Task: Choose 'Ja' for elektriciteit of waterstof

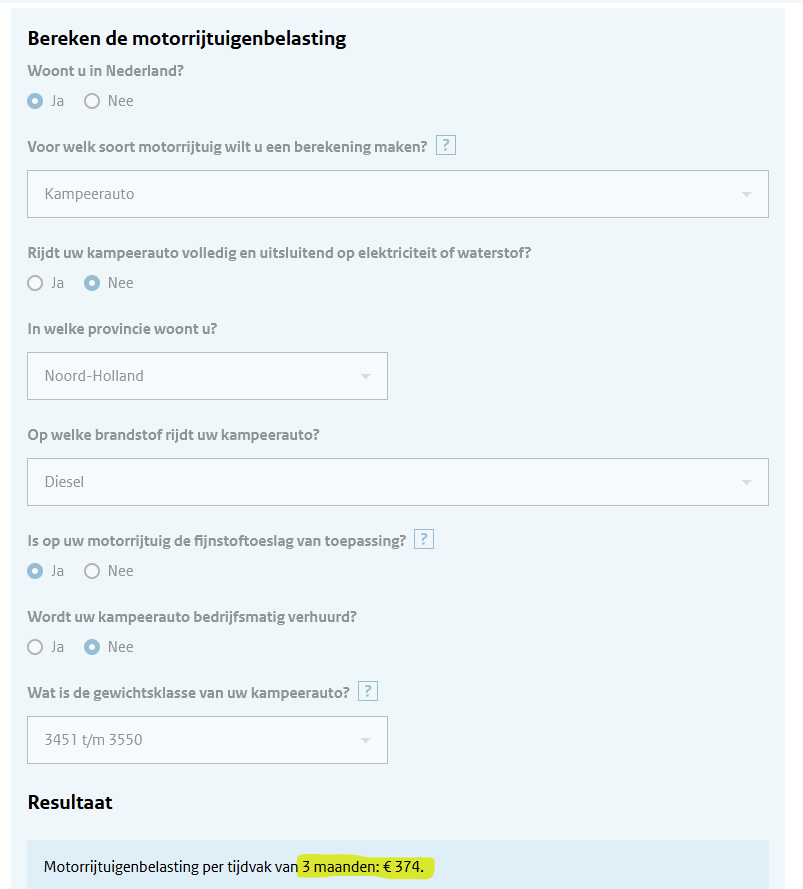Action: coord(36,283)
